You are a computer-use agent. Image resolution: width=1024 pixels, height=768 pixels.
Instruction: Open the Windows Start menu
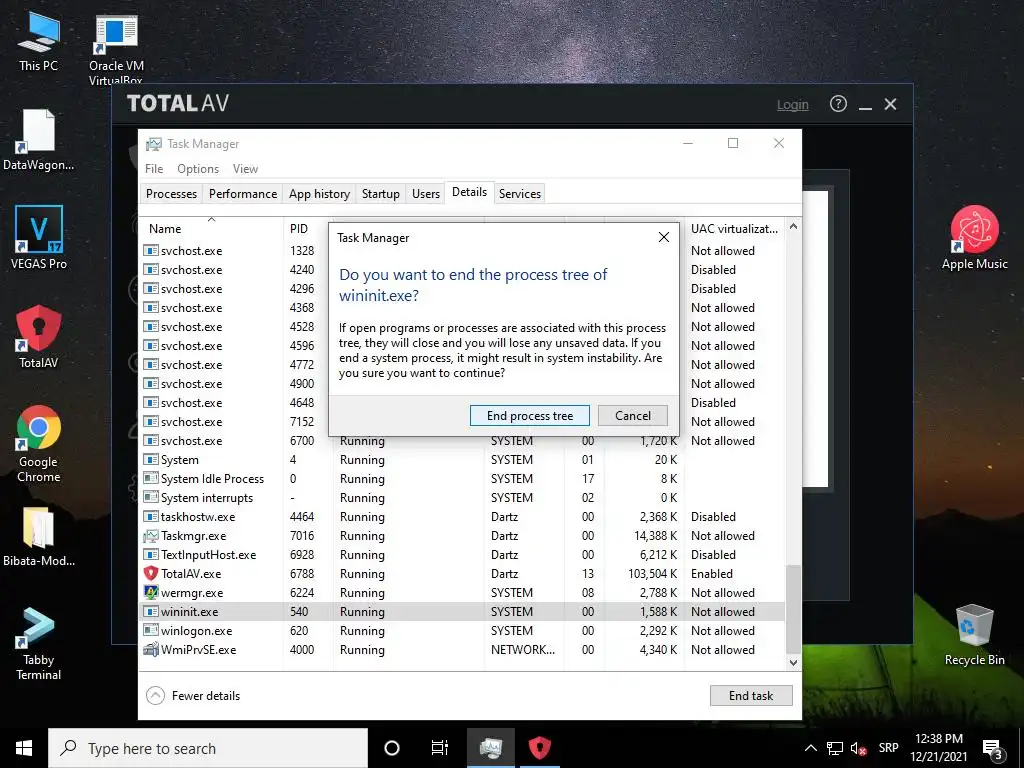[x=24, y=748]
